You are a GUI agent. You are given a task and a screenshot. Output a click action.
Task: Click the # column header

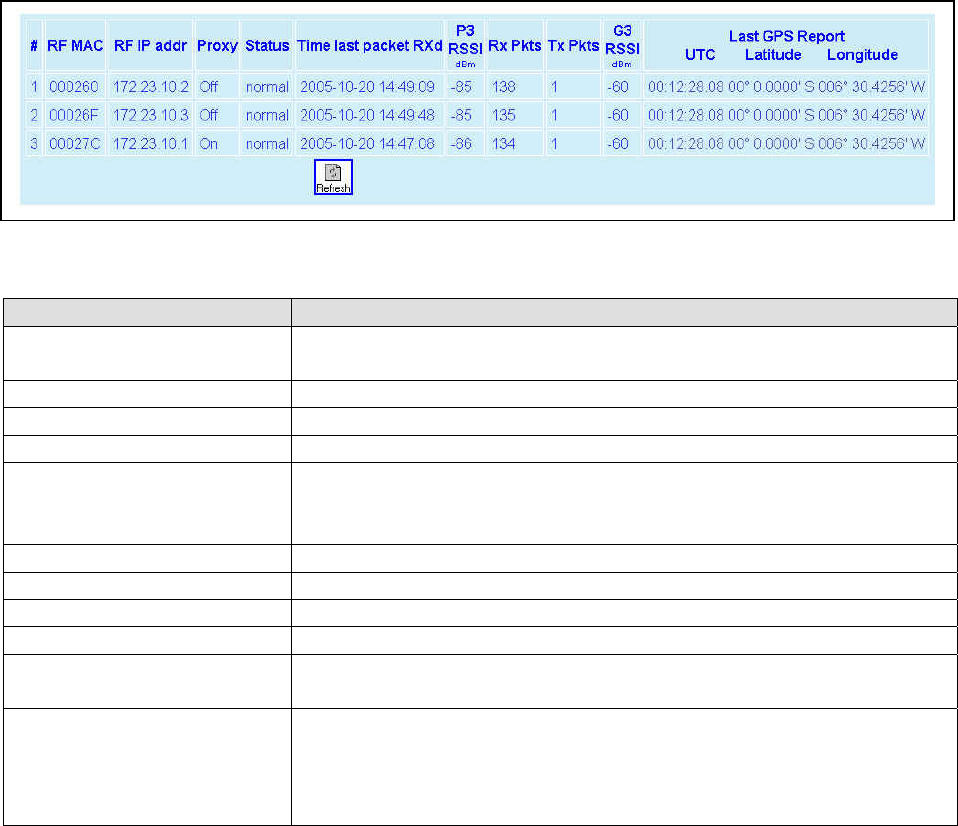(34, 46)
